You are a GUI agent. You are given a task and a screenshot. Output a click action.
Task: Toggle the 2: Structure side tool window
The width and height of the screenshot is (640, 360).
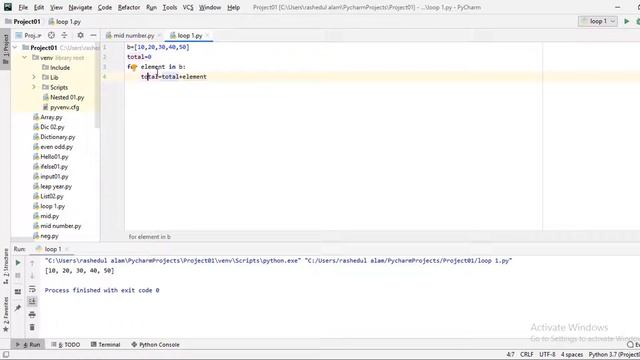click(6, 267)
